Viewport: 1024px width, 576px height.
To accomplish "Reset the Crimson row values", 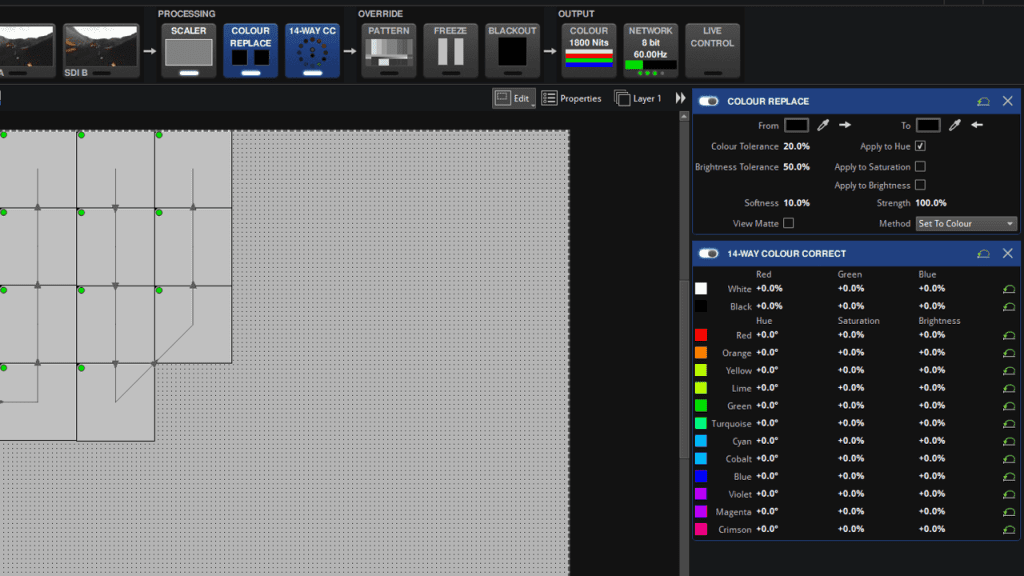I will click(1009, 529).
